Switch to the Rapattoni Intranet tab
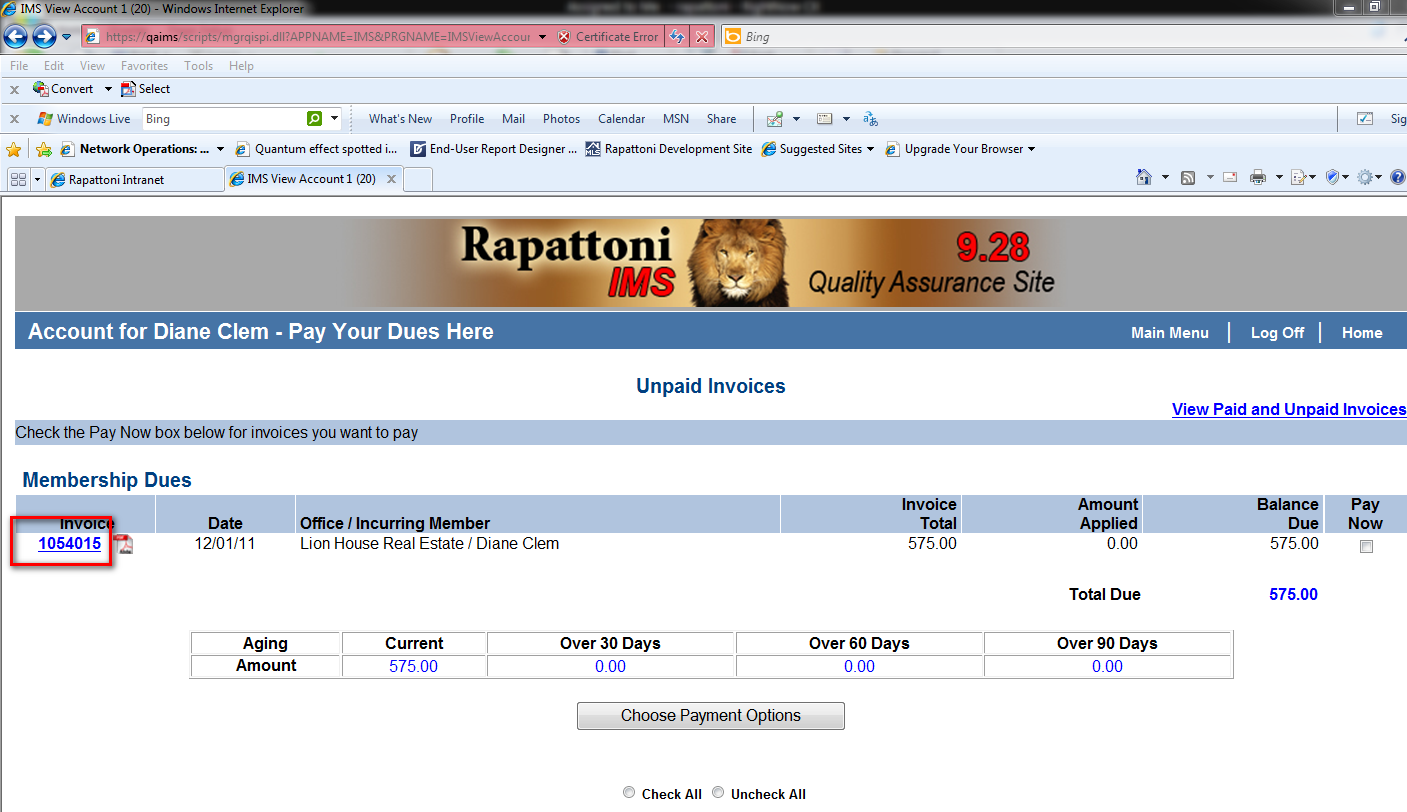Screen dimensions: 1407x812 (x=116, y=180)
